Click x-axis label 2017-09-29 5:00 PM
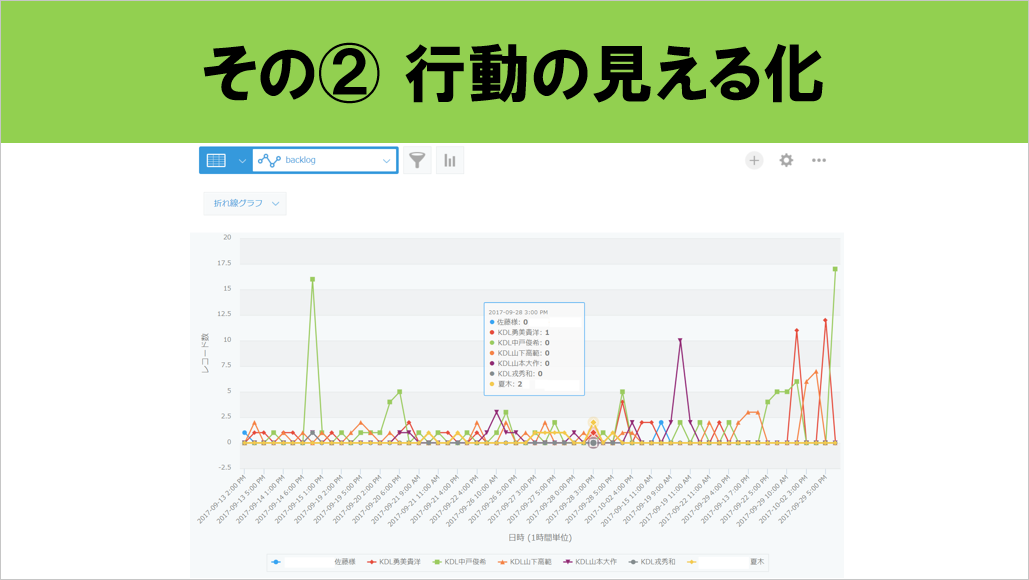 click(x=802, y=499)
